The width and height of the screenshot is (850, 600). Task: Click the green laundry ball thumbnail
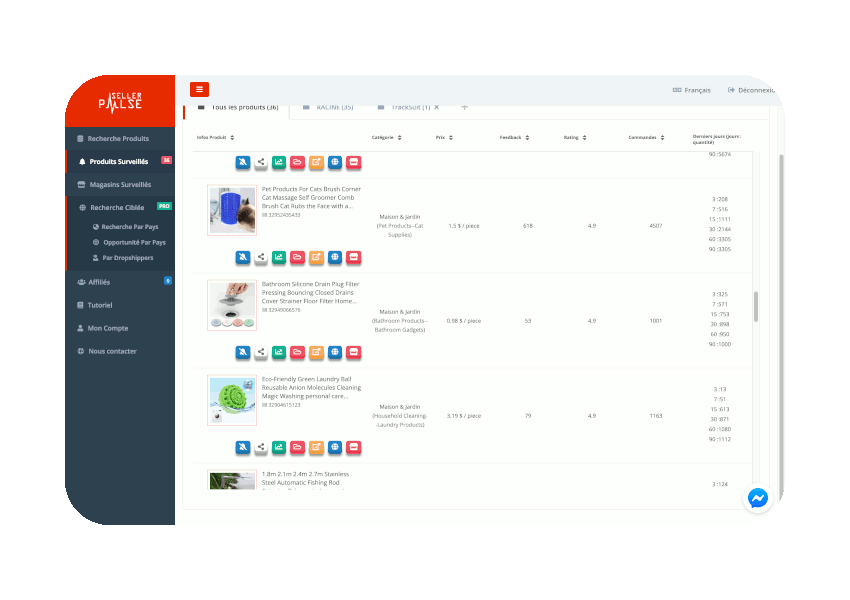pyautogui.click(x=232, y=401)
